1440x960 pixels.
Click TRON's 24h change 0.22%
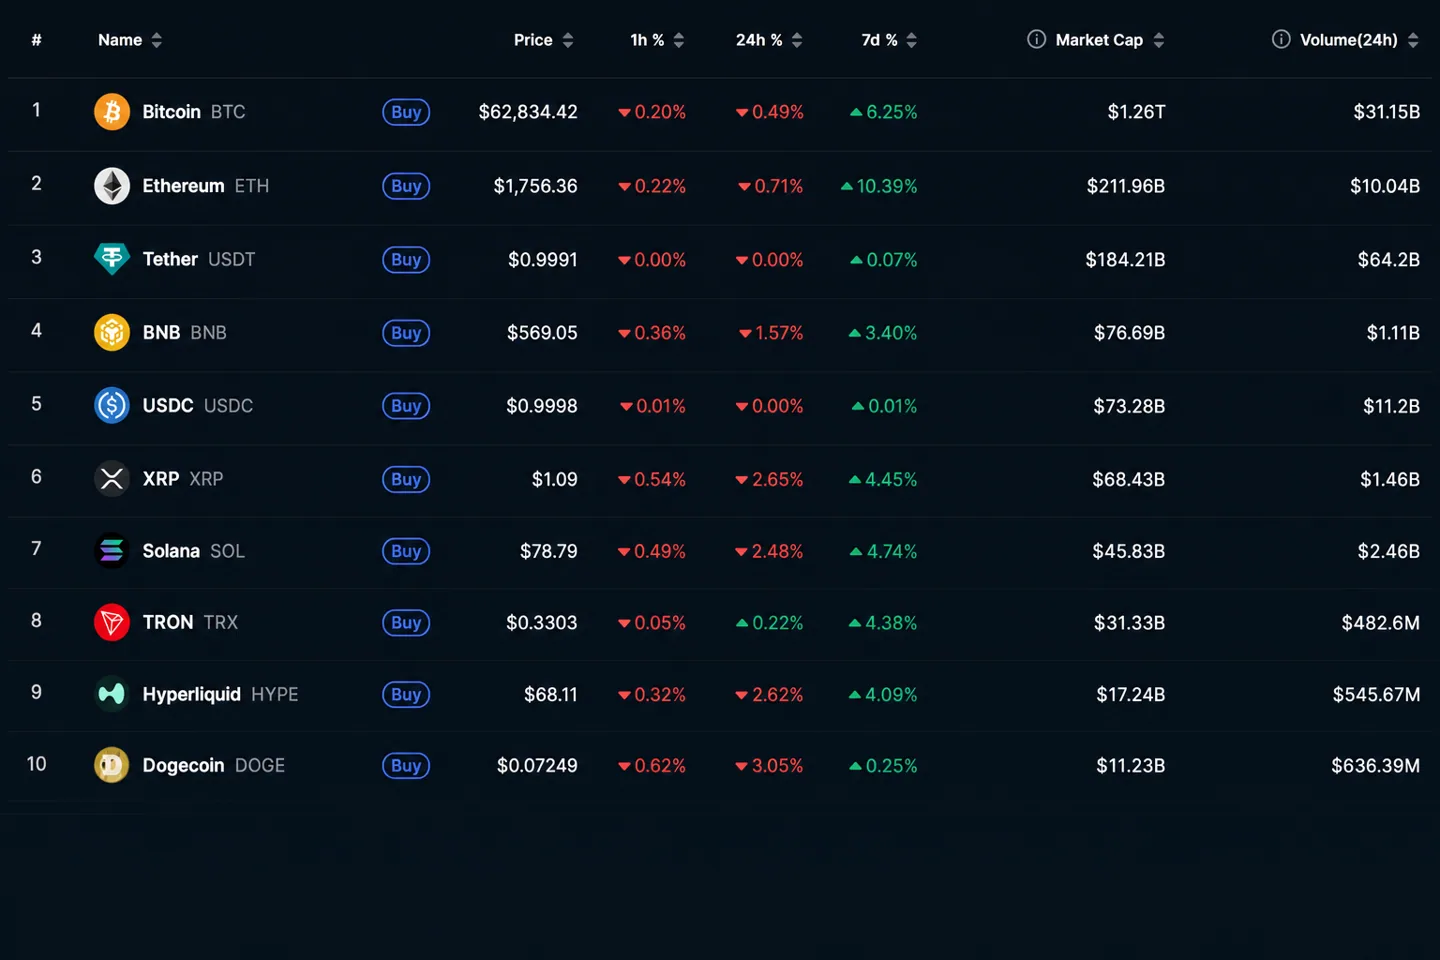click(769, 622)
